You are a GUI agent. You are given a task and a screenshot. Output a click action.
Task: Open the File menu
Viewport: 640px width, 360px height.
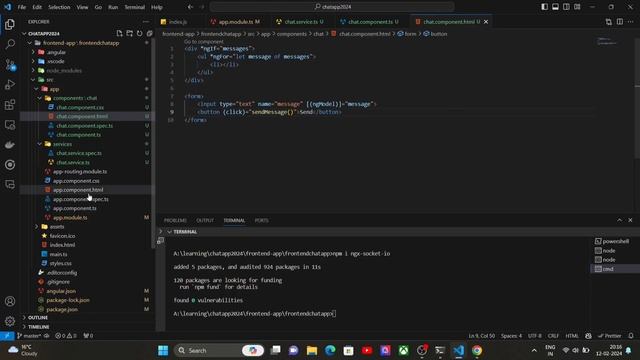click(22, 7)
